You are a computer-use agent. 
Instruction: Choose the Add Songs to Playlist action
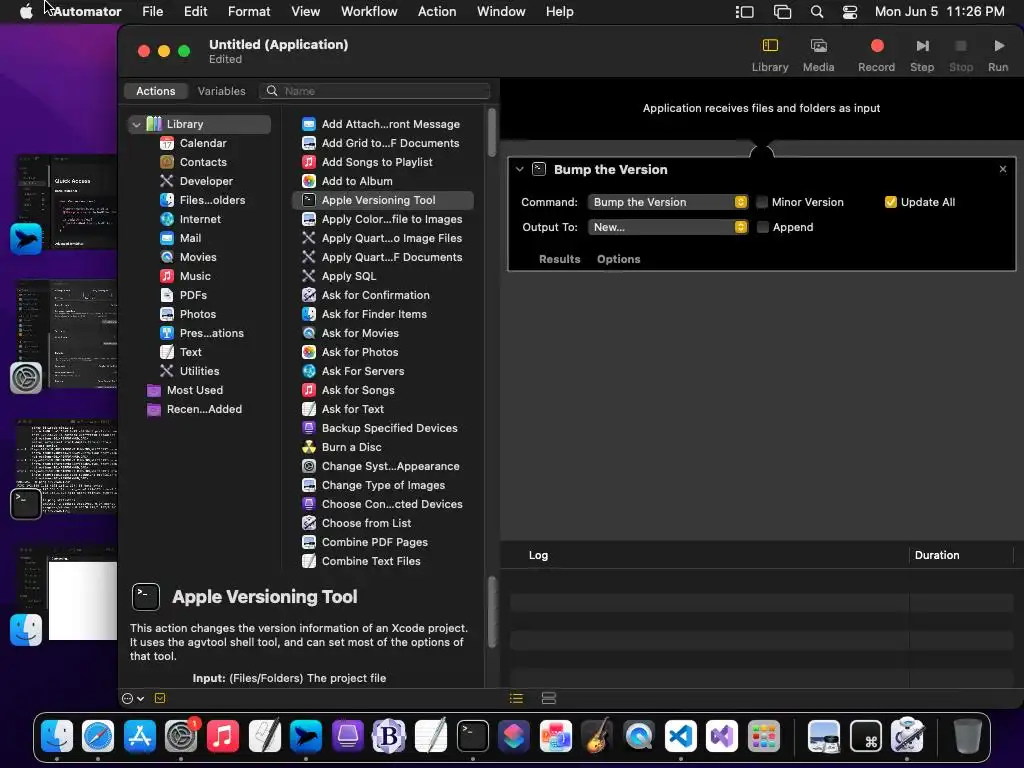(377, 162)
